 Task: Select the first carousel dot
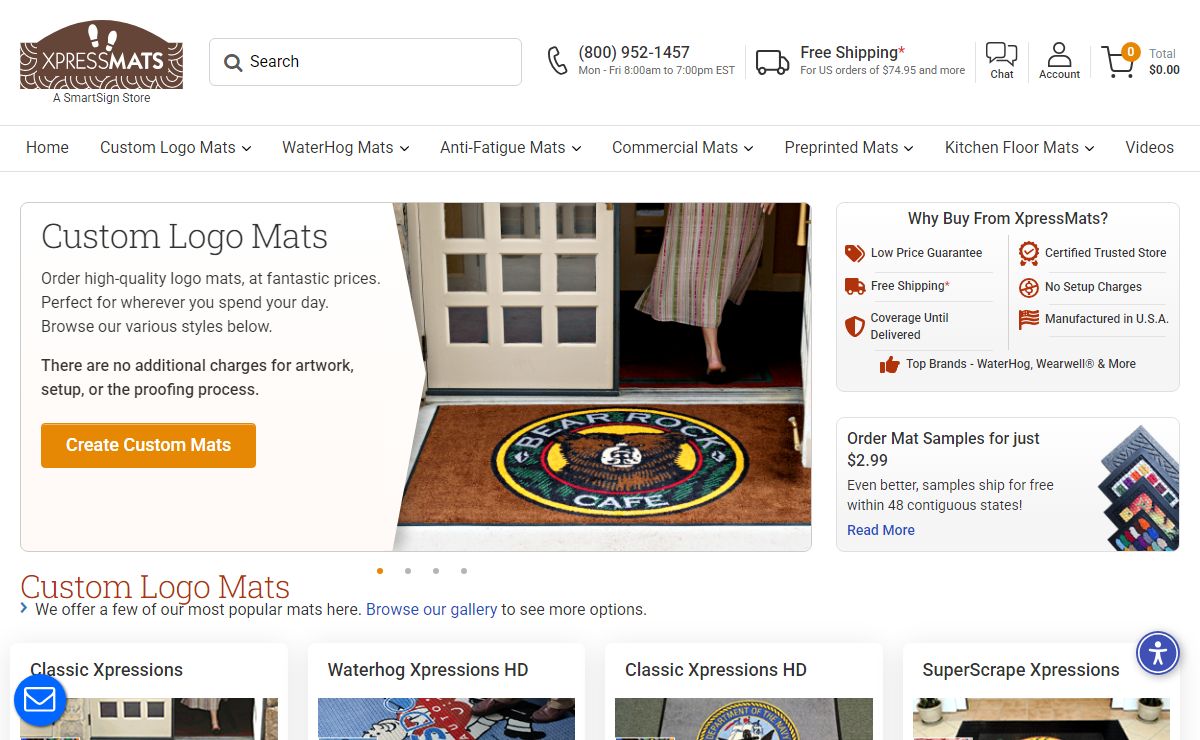(380, 571)
